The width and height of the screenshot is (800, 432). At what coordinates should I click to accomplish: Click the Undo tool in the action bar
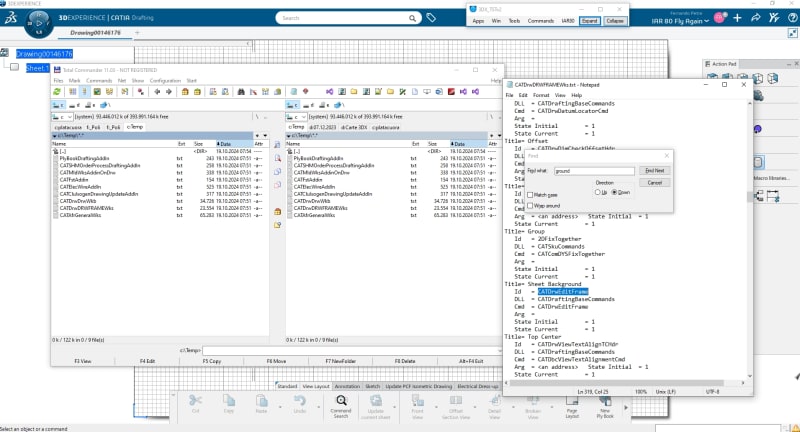tap(300, 404)
